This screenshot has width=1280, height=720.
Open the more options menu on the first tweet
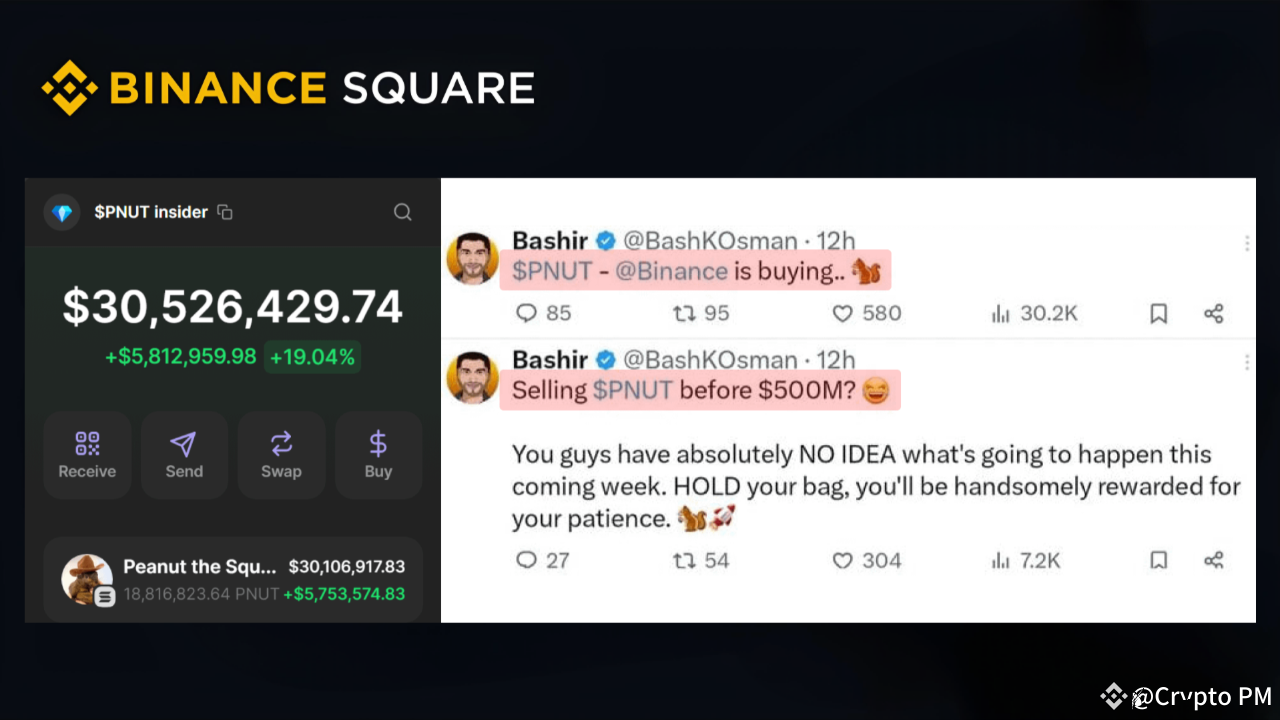click(x=1246, y=241)
